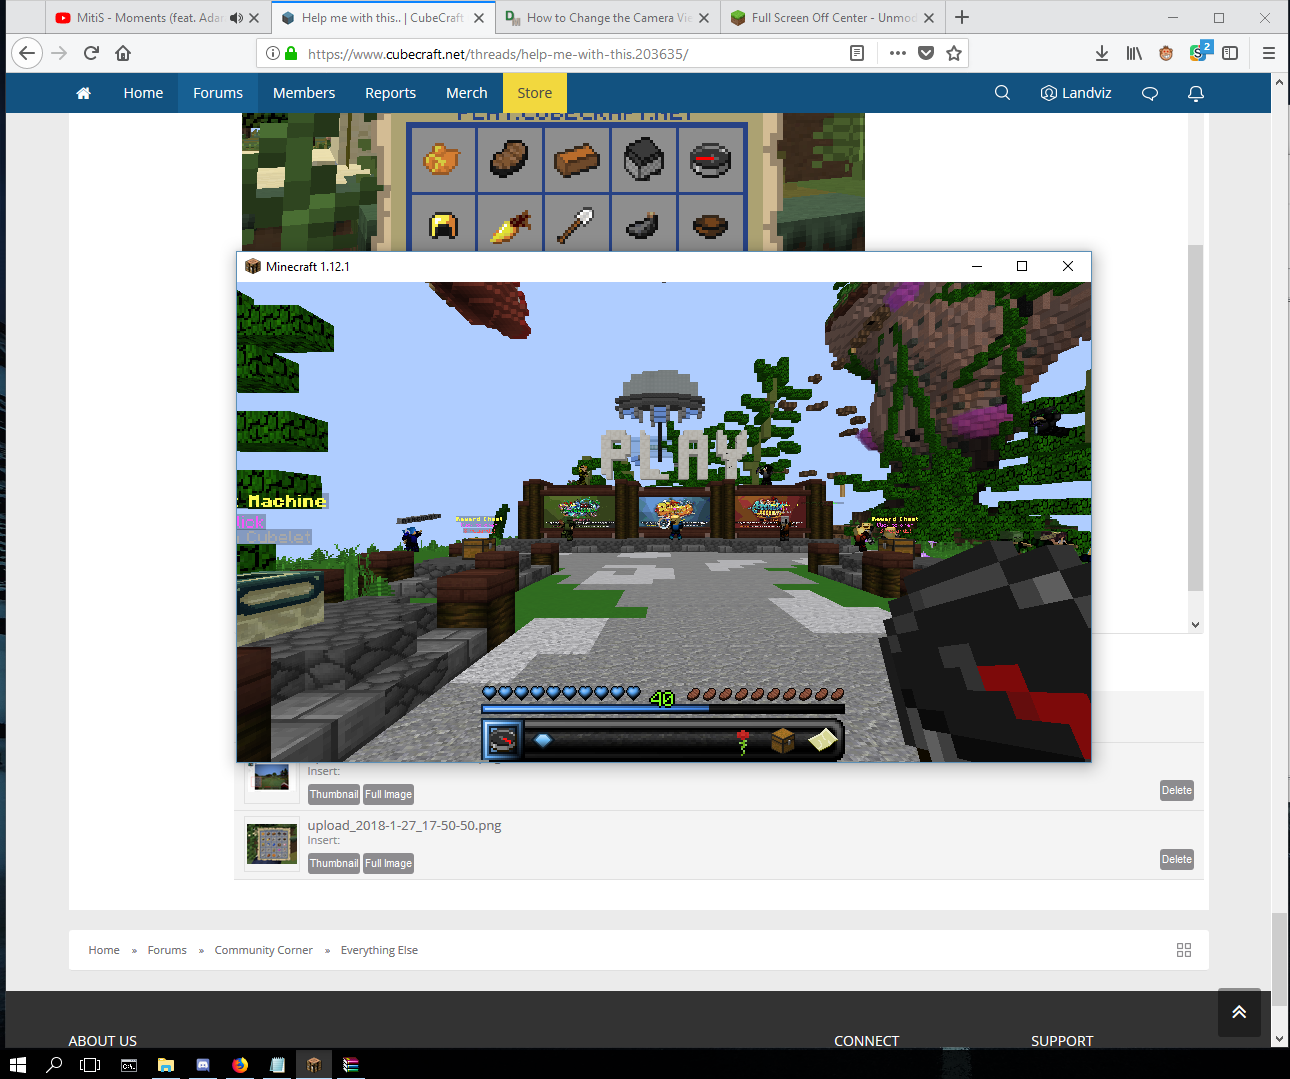Click editor inner scrollbar down arrow

(1195, 625)
